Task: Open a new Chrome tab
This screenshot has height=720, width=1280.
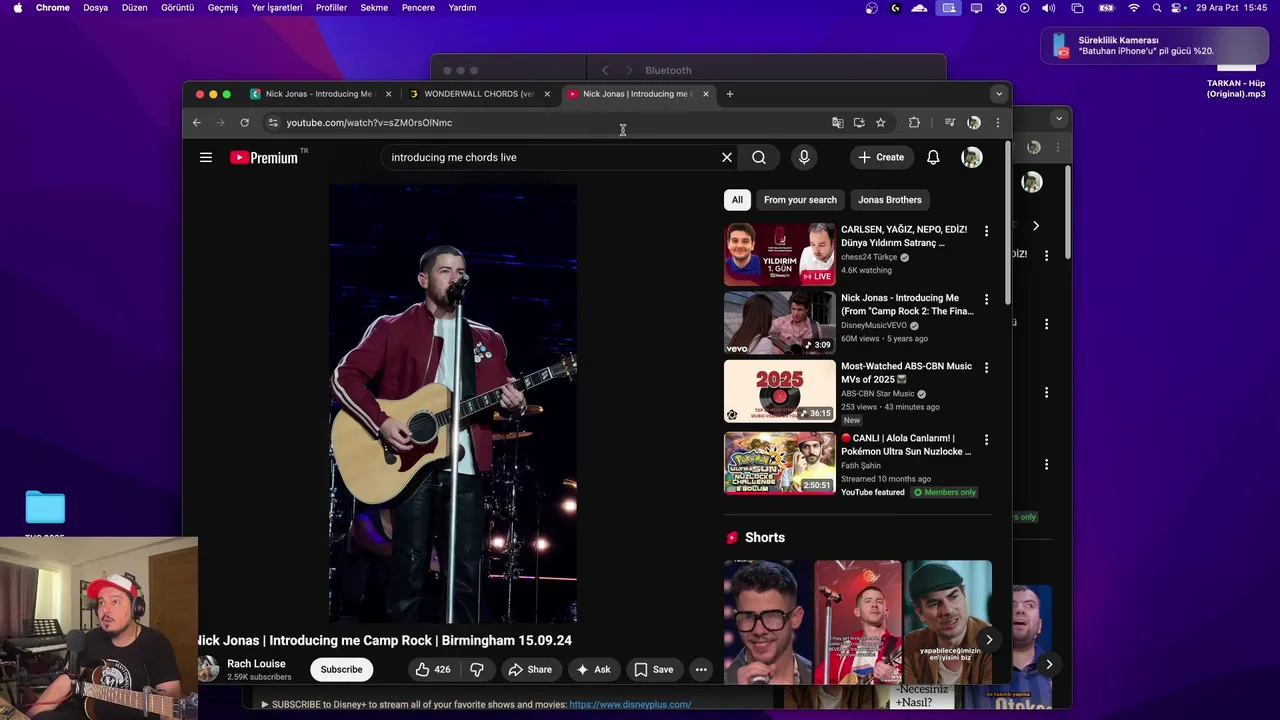Action: 730,94
